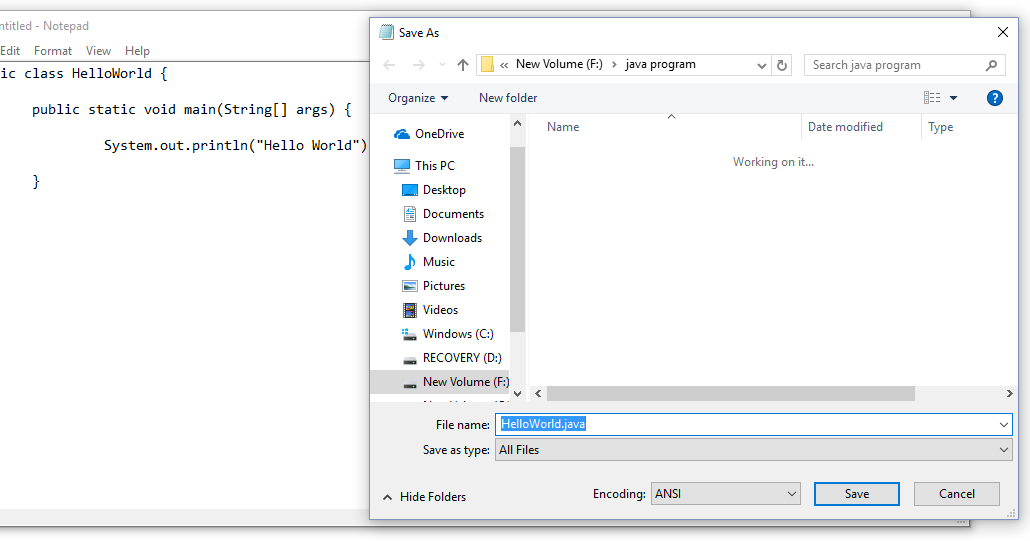Collapse folders with Hide Folders

424,497
